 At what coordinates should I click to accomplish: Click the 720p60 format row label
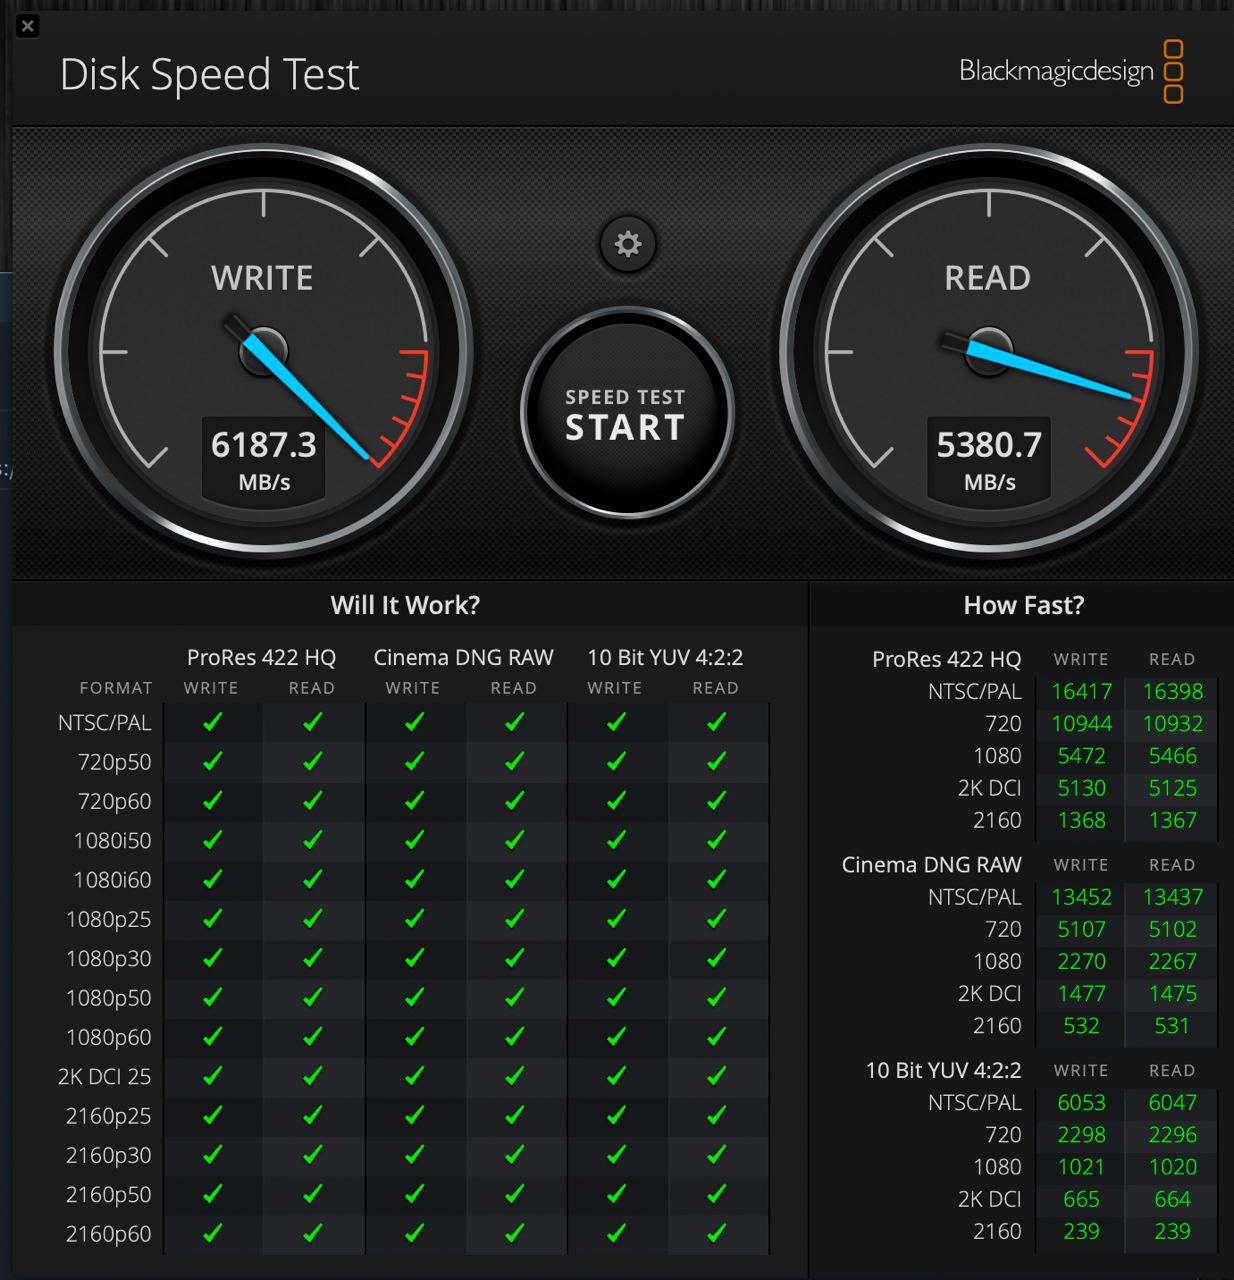coord(115,801)
